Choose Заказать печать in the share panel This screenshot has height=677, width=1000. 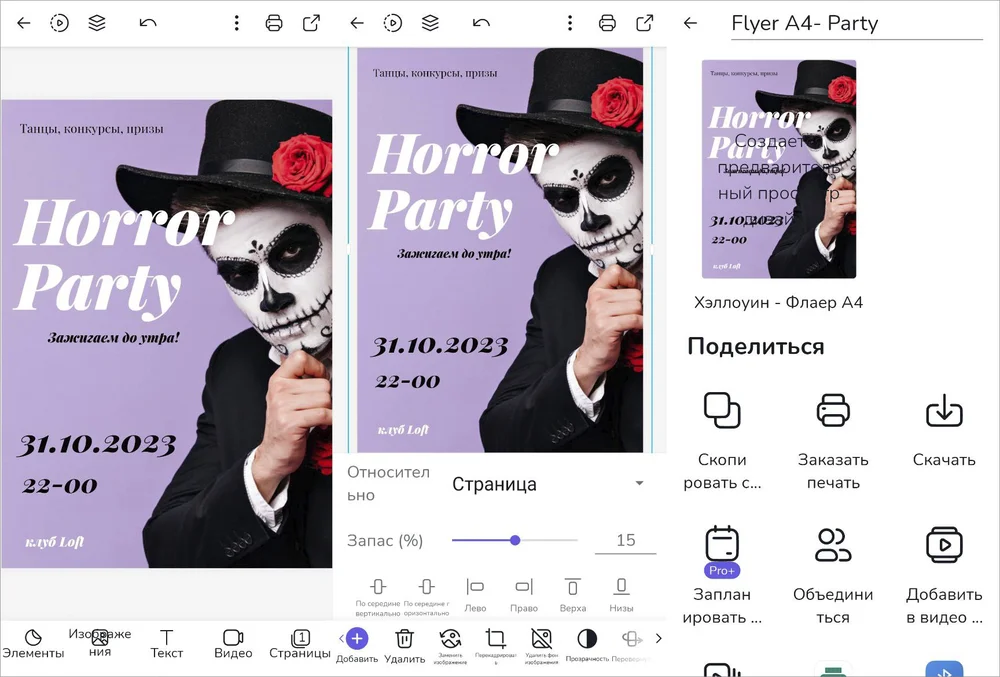833,428
